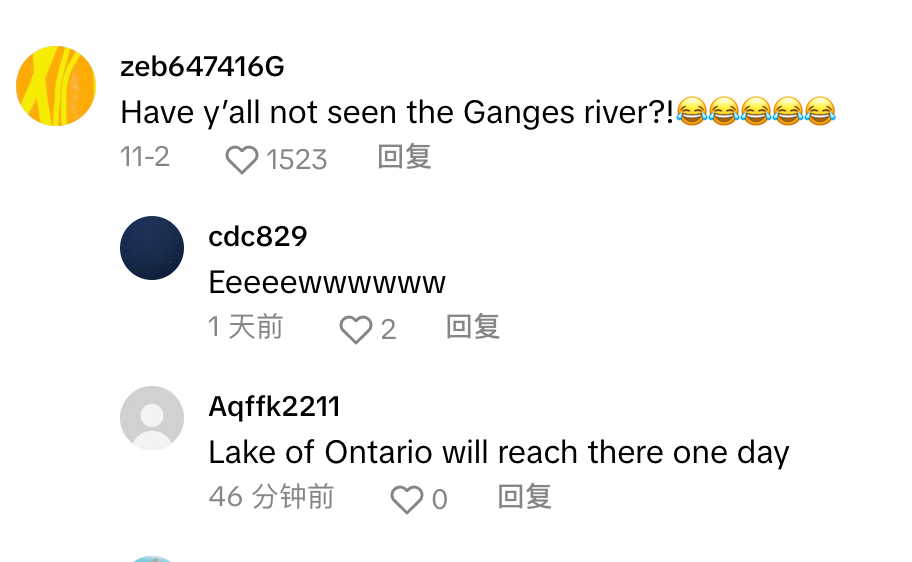The height and width of the screenshot is (562, 912).
Task: Like cdc829's Eeeeewwwwww comment
Action: tap(355, 329)
